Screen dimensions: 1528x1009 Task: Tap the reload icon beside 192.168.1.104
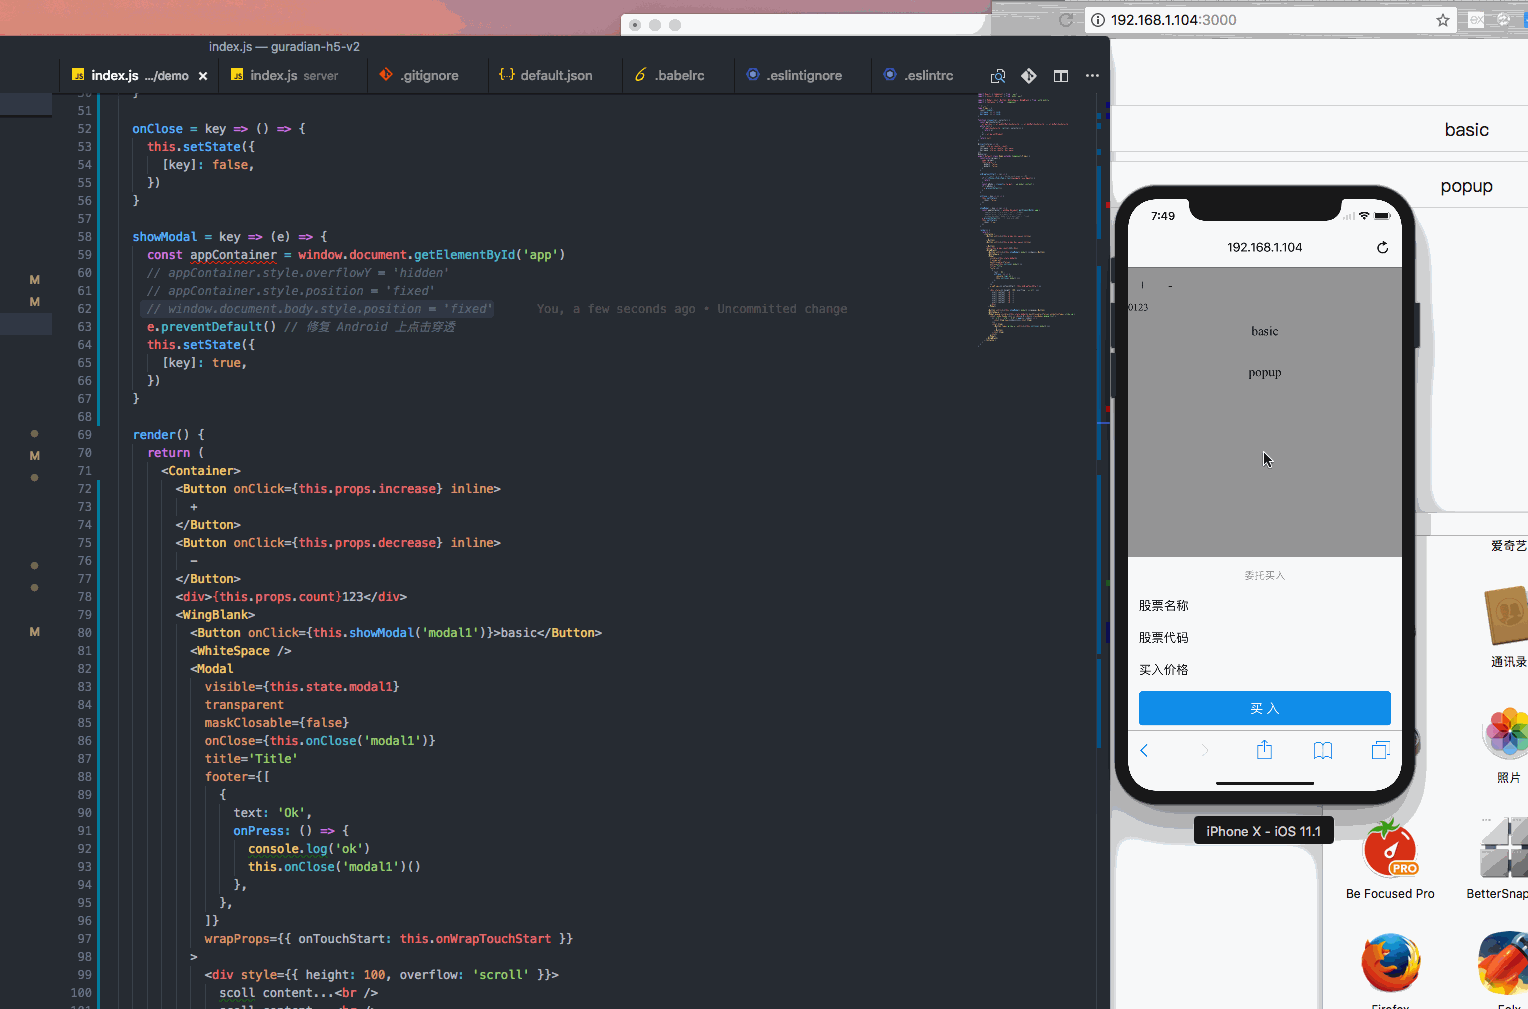1382,247
